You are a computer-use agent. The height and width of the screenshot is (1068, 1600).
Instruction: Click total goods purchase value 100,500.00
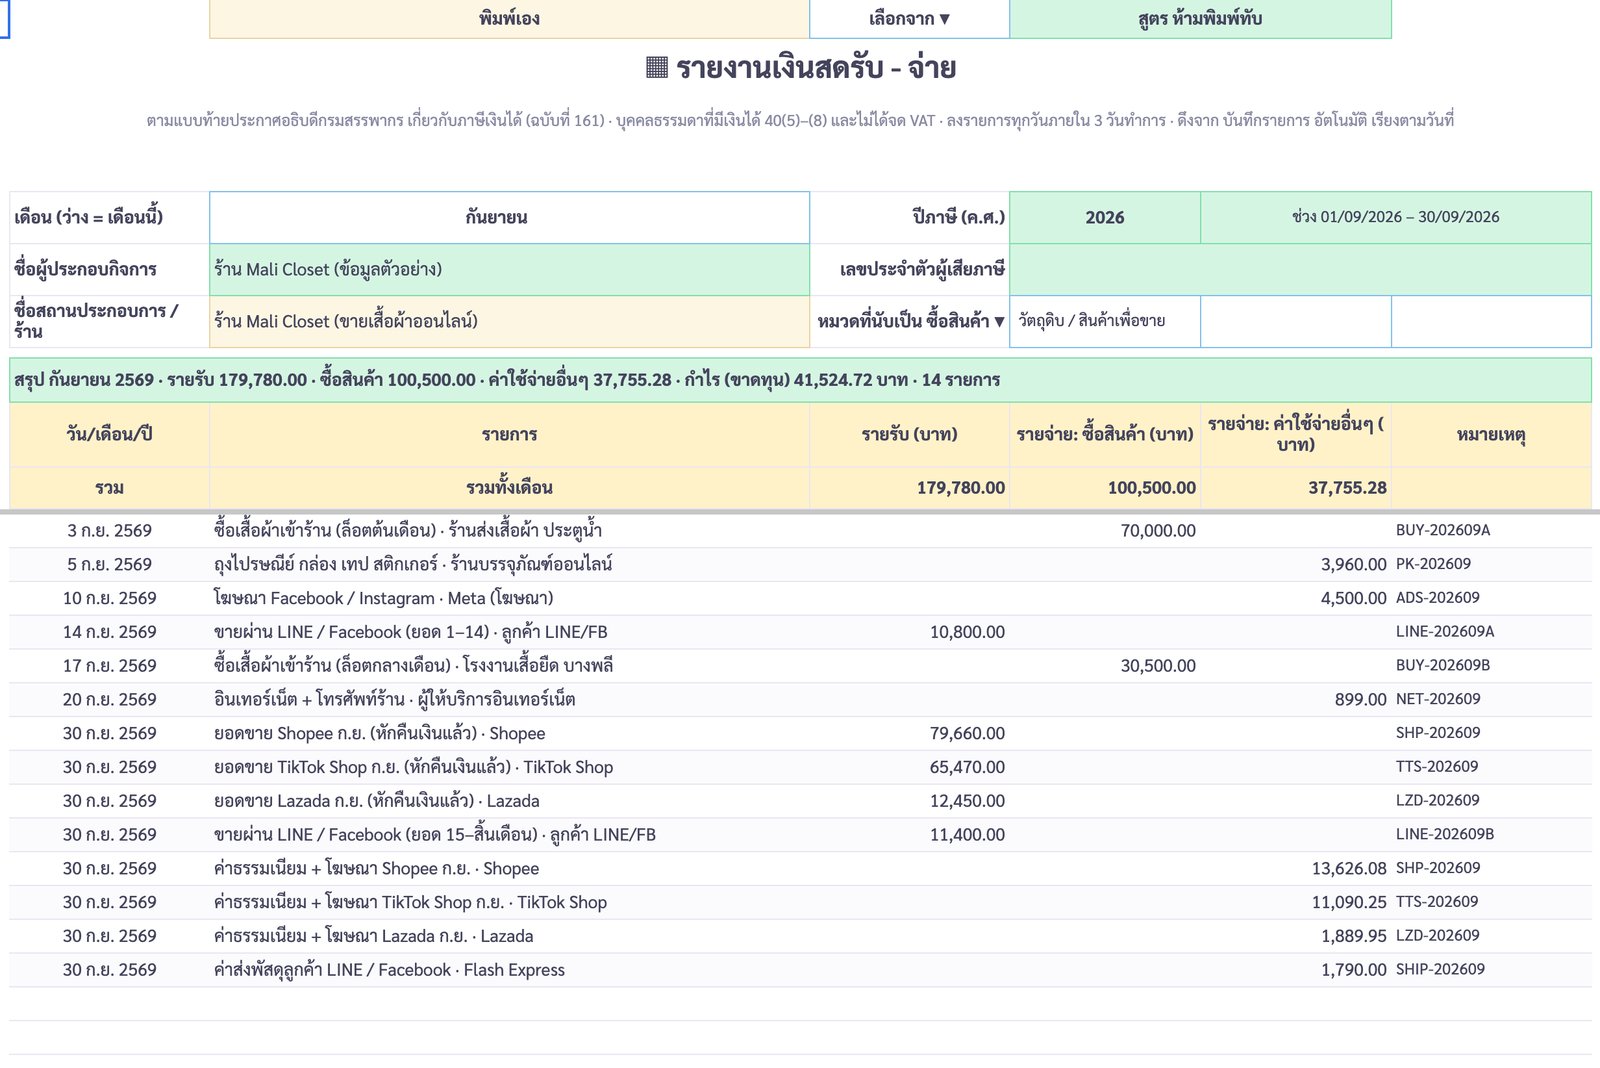tap(1105, 488)
